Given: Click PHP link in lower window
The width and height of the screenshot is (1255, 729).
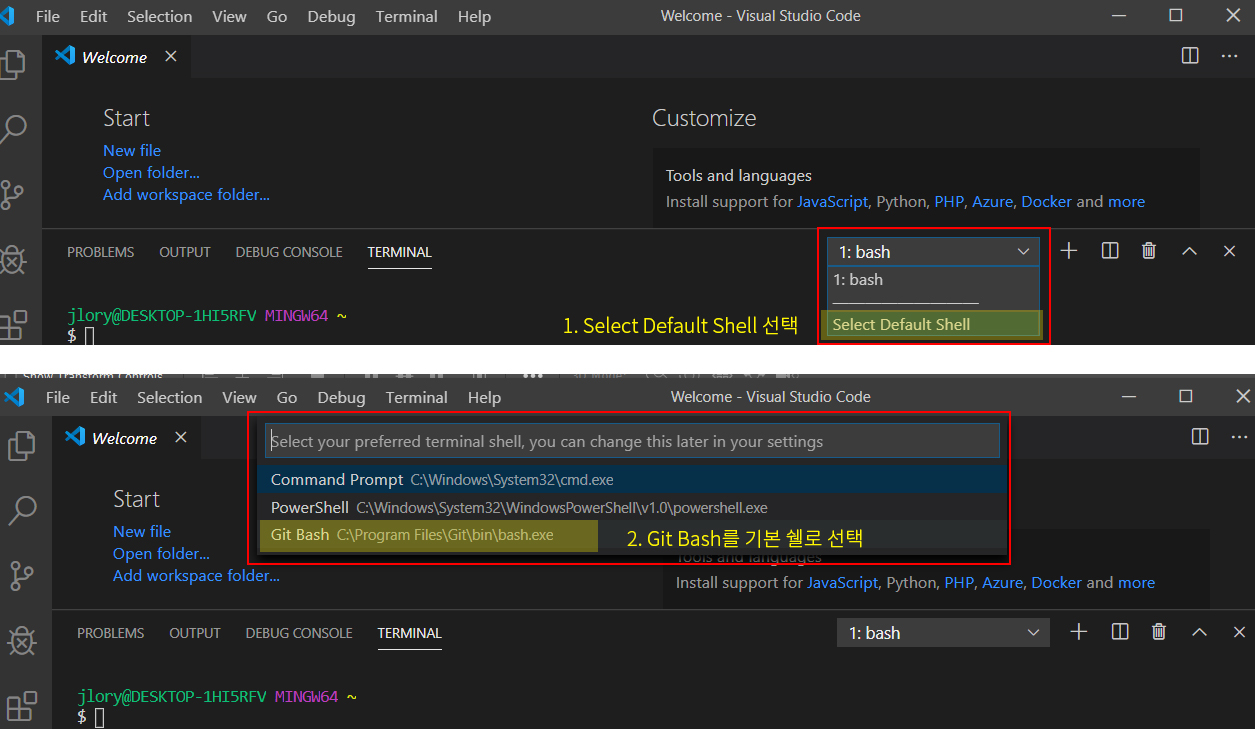Looking at the screenshot, I should (959, 582).
